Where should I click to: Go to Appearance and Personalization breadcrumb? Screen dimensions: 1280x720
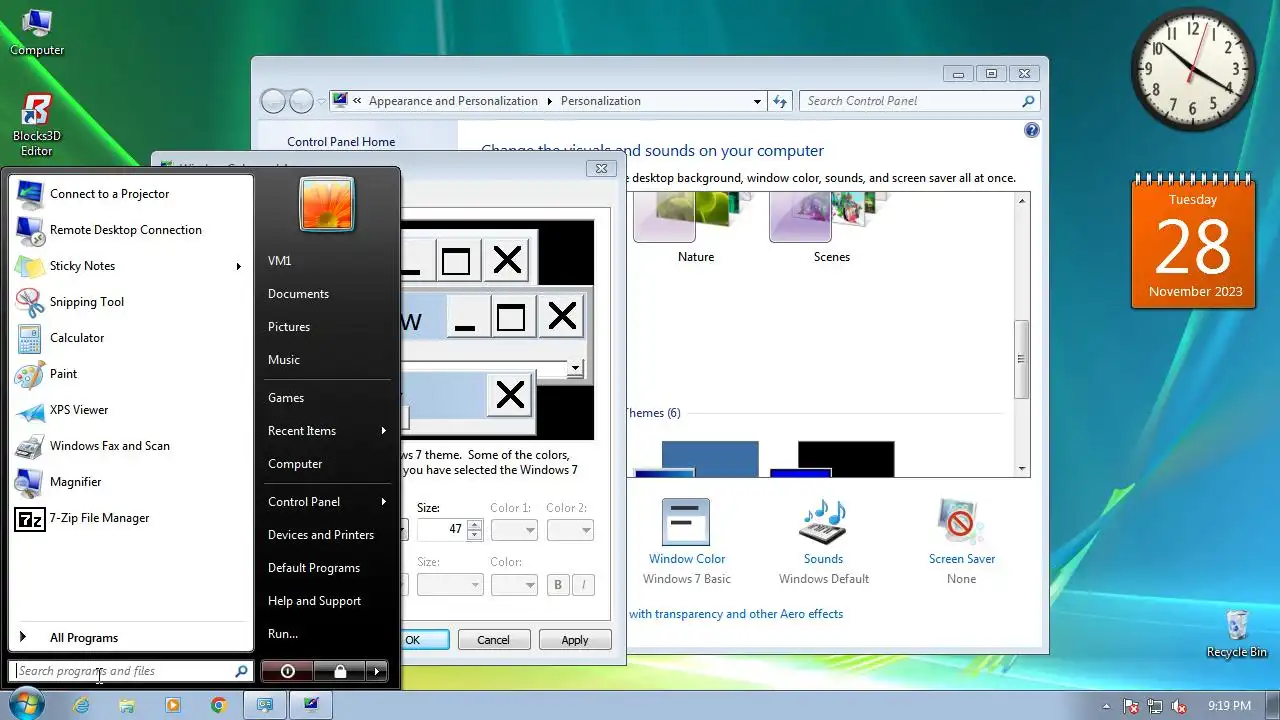[453, 101]
